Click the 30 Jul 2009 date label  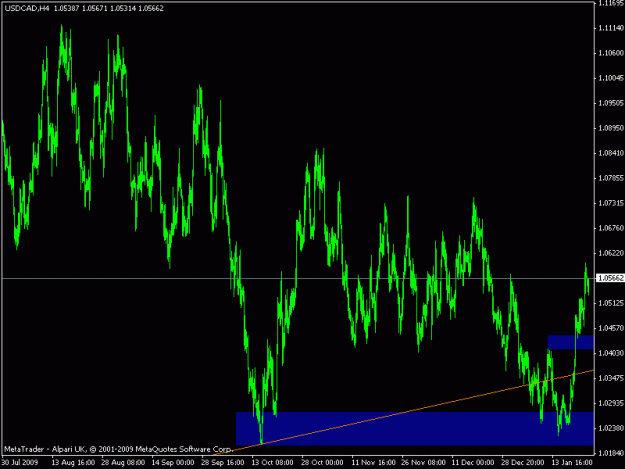[x=20, y=463]
